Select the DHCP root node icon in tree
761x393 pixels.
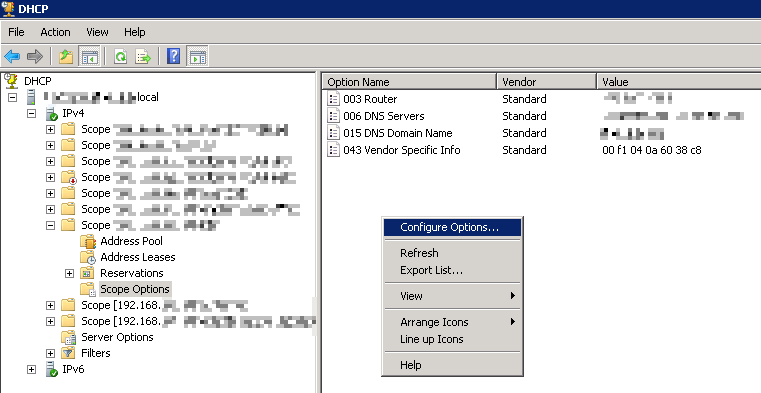click(11, 81)
